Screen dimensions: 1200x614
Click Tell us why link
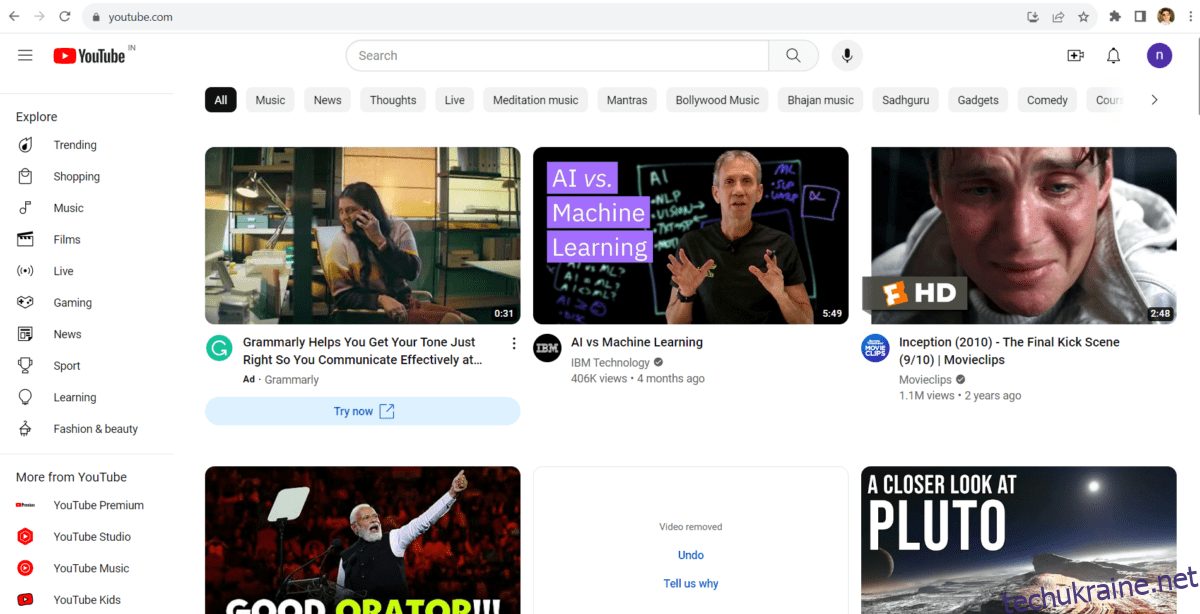coord(691,584)
